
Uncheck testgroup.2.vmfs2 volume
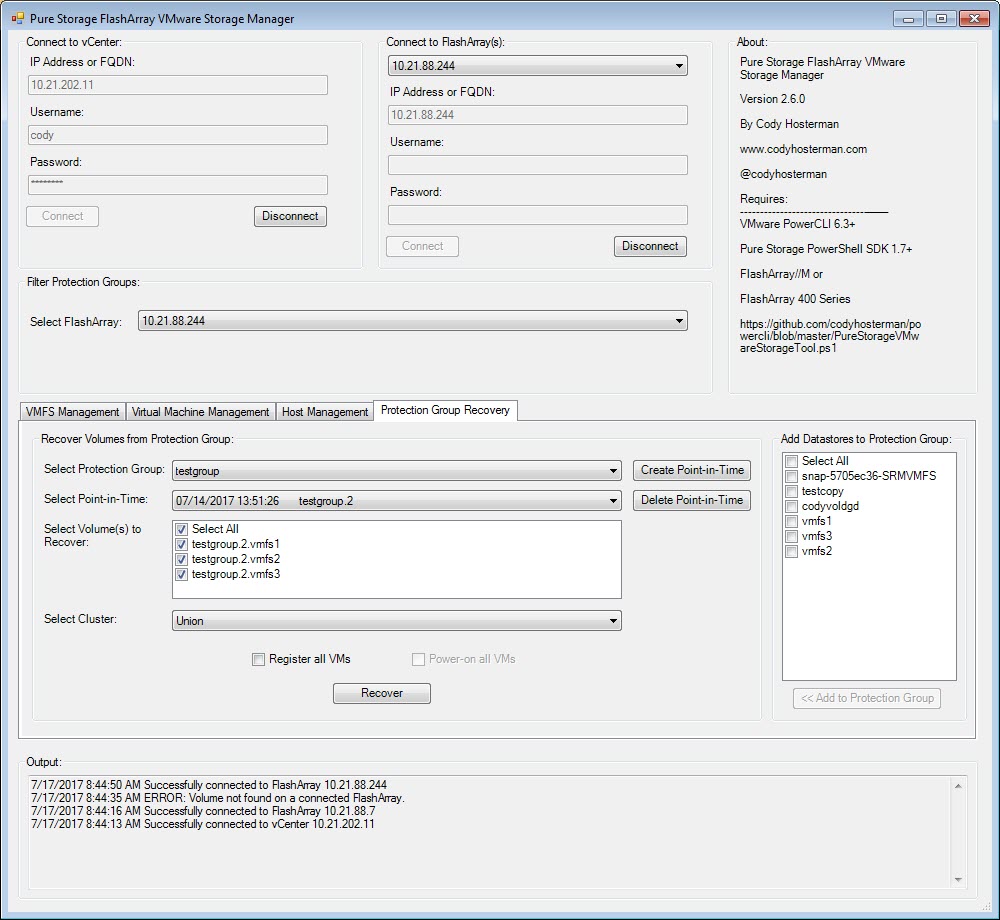coord(182,559)
